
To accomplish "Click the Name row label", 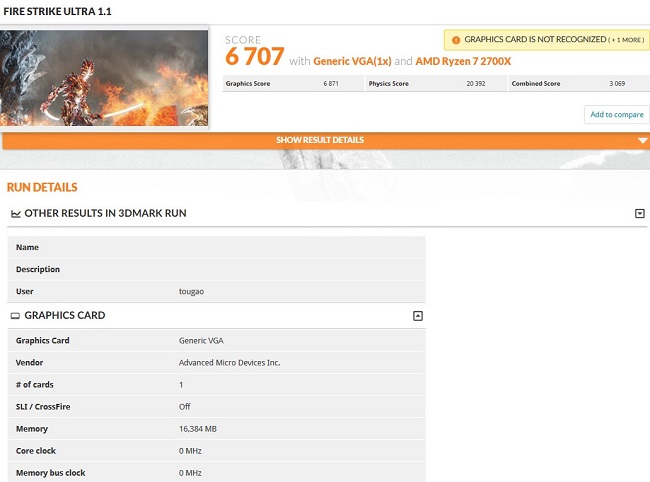I will [x=27, y=247].
